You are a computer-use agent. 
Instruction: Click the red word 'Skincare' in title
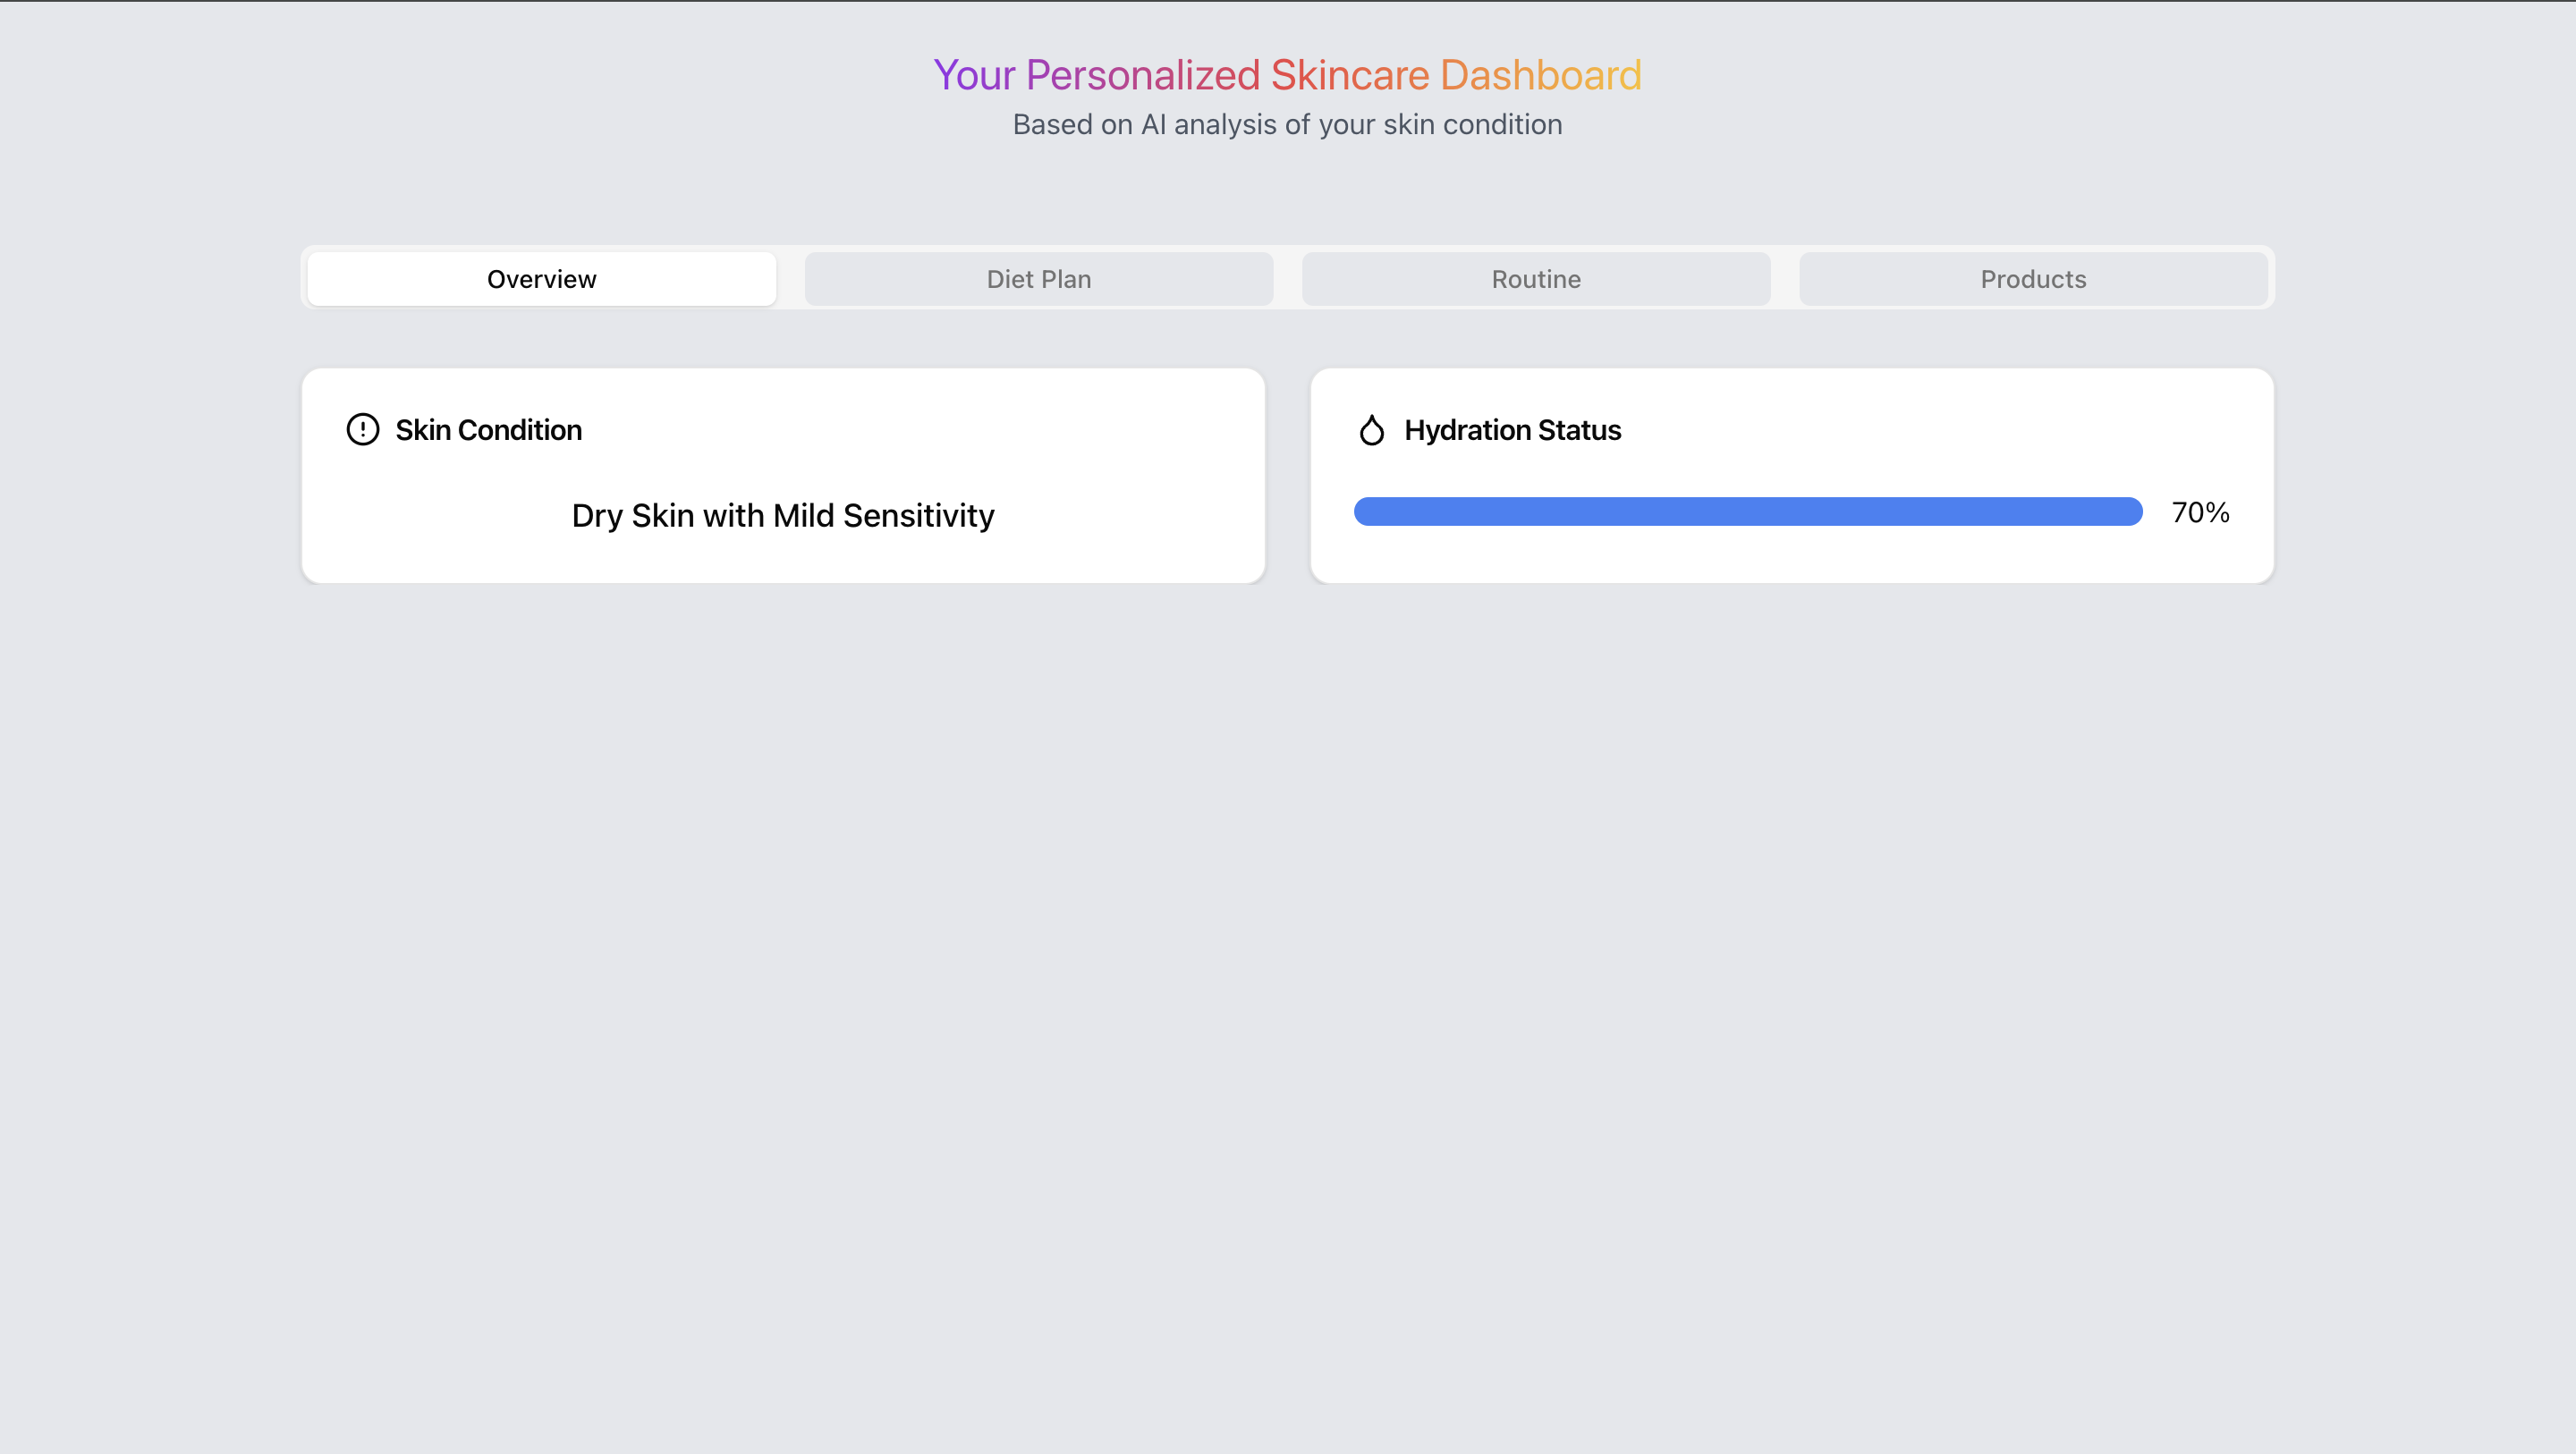tap(1349, 76)
